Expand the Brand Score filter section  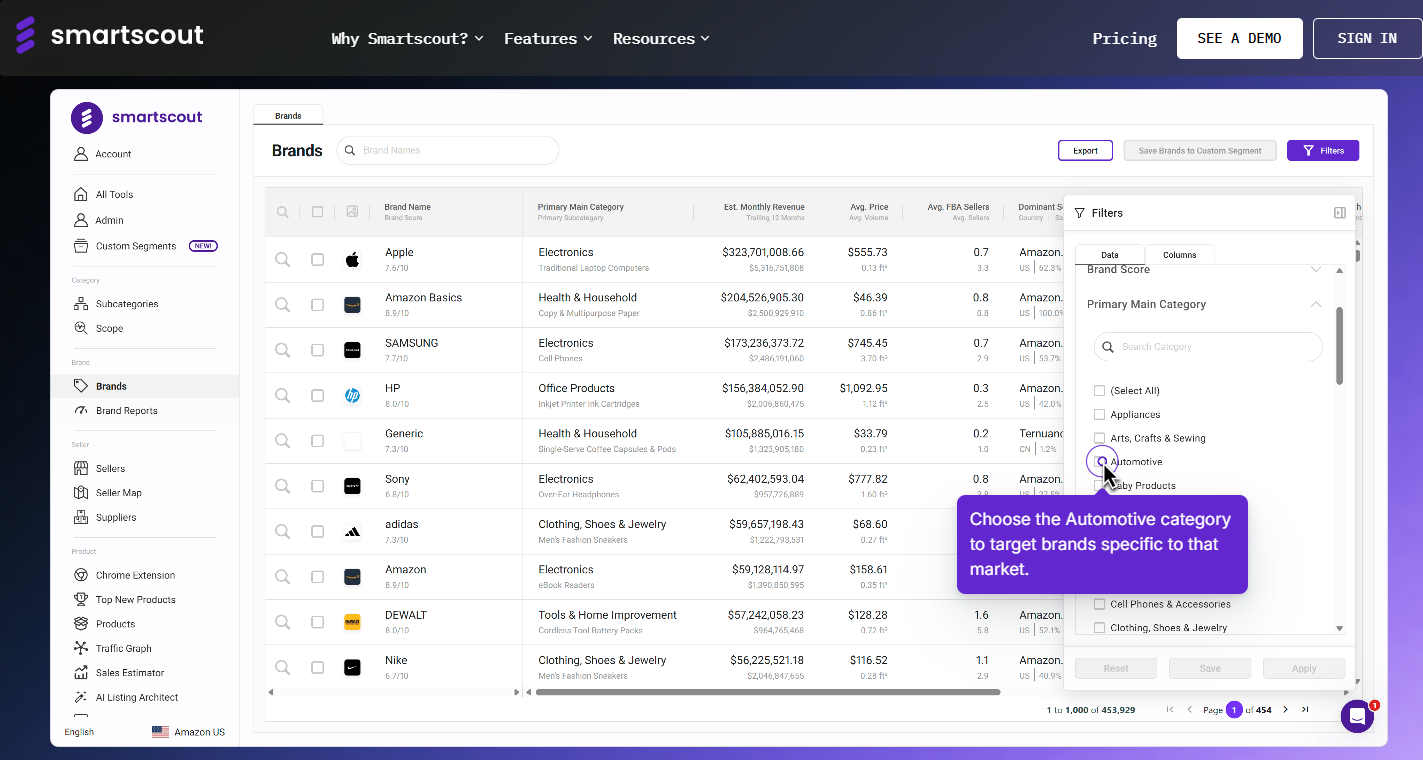click(1316, 270)
